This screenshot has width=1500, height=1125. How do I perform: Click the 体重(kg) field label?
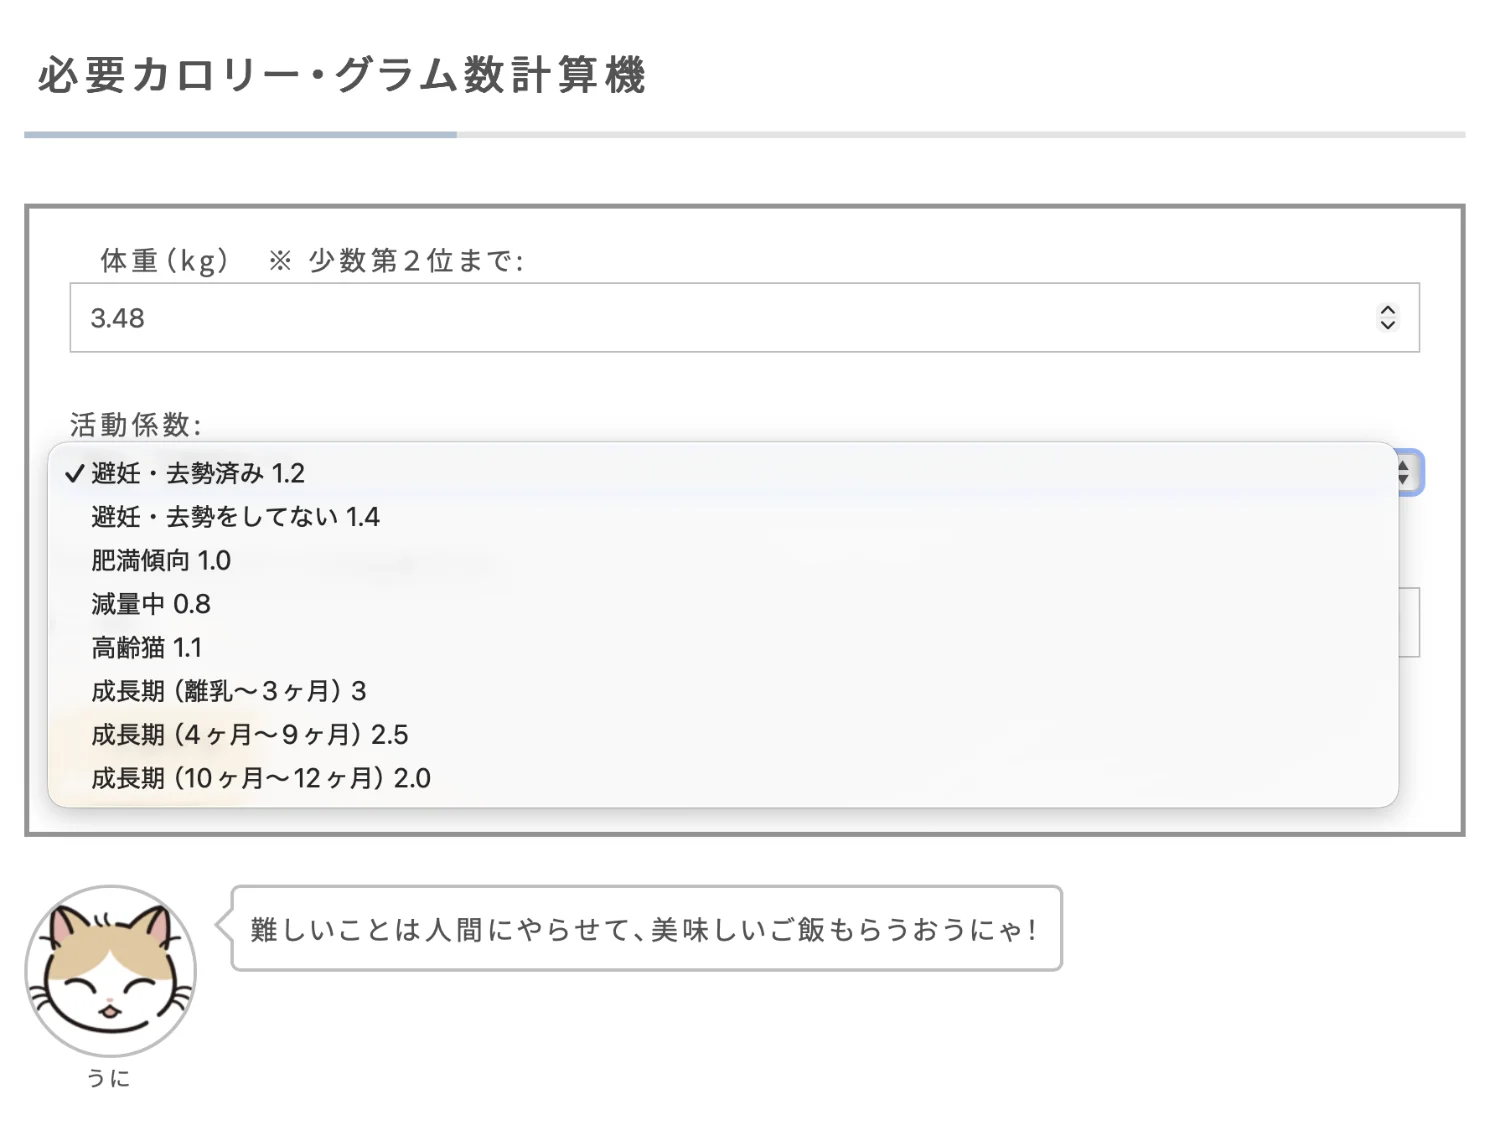tap(165, 261)
